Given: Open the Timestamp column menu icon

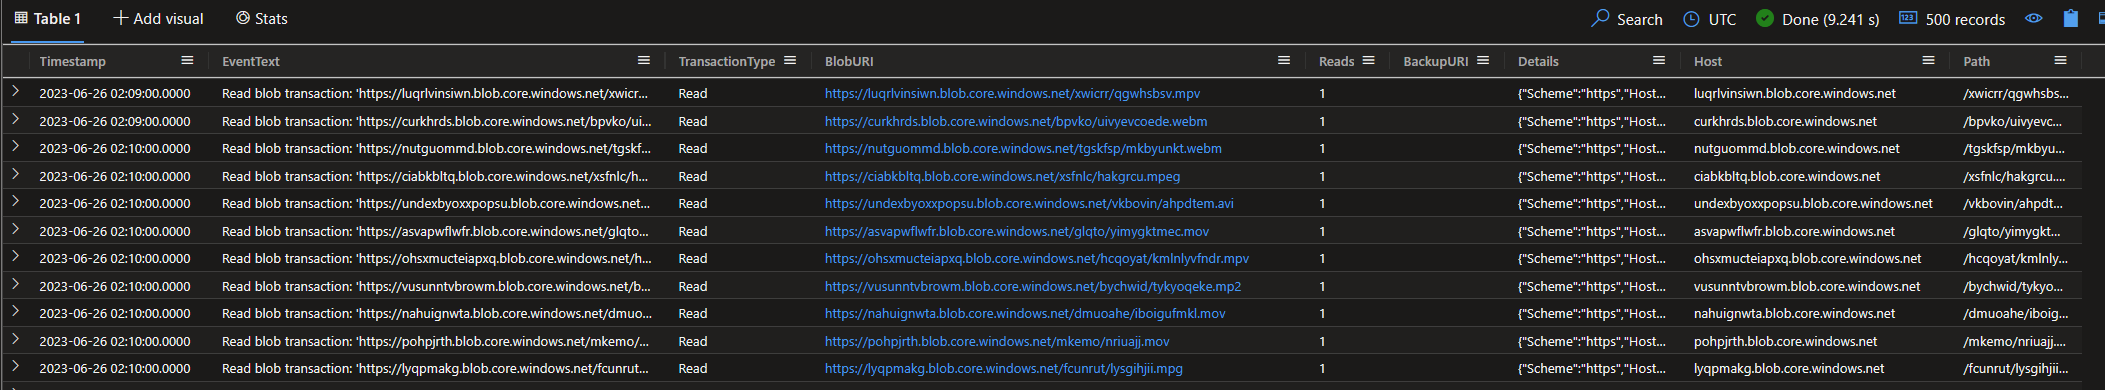Looking at the screenshot, I should 187,61.
